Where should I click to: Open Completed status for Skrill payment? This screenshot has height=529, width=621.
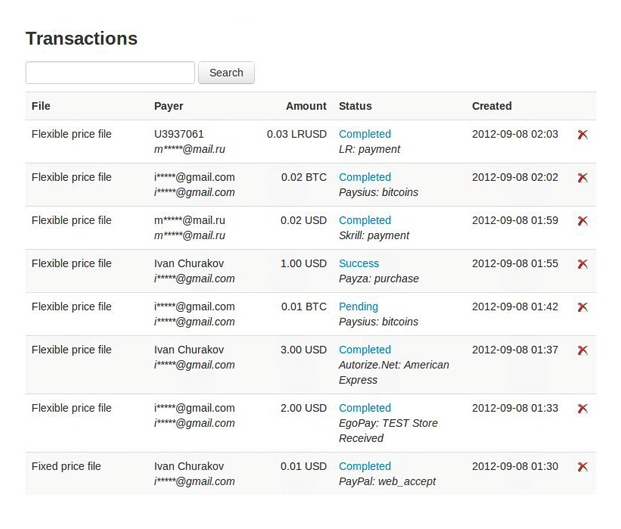pos(364,220)
